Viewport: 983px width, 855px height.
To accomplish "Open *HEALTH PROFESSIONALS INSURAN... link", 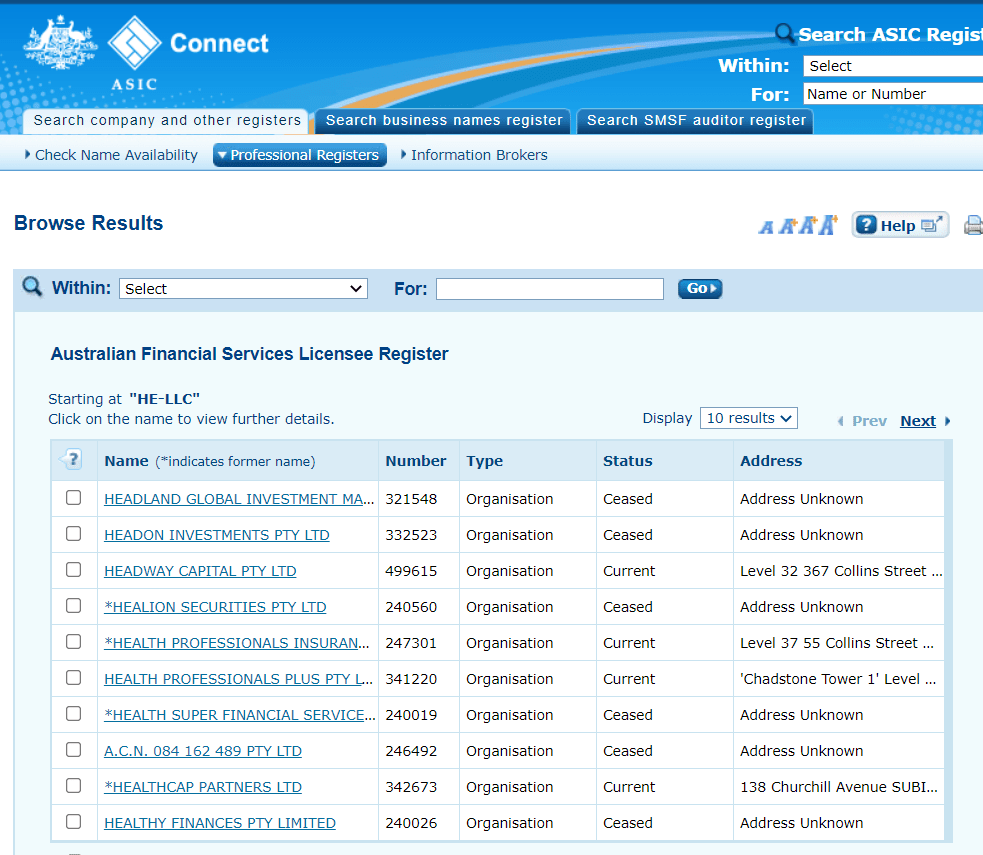I will point(236,643).
